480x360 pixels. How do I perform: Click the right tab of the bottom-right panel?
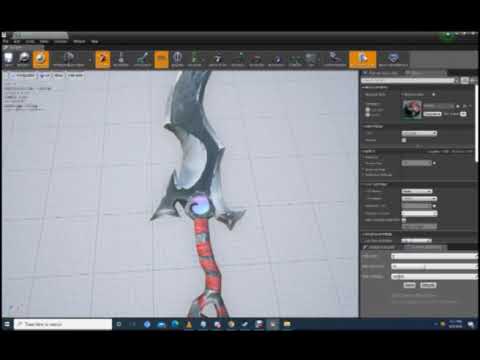tap(424, 247)
